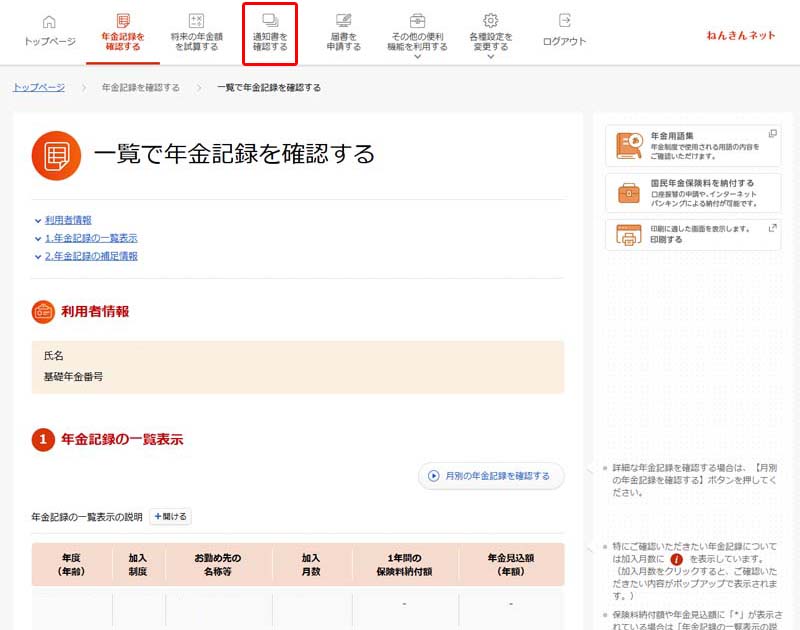This screenshot has height=630, width=800.
Task: Jump to 利用者情報 anchor link
Action: pyautogui.click(x=68, y=220)
